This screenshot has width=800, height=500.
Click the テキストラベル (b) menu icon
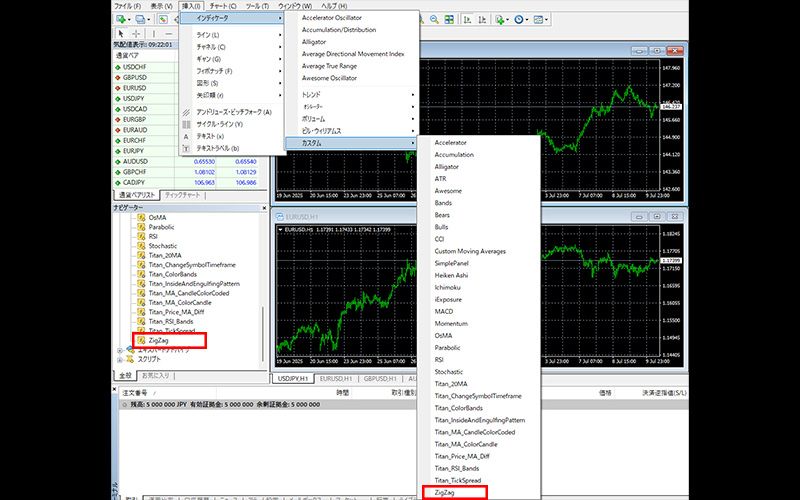pyautogui.click(x=186, y=148)
